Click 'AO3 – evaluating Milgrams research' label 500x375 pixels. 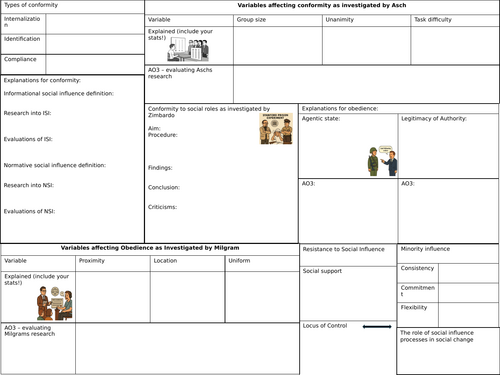[30, 331]
